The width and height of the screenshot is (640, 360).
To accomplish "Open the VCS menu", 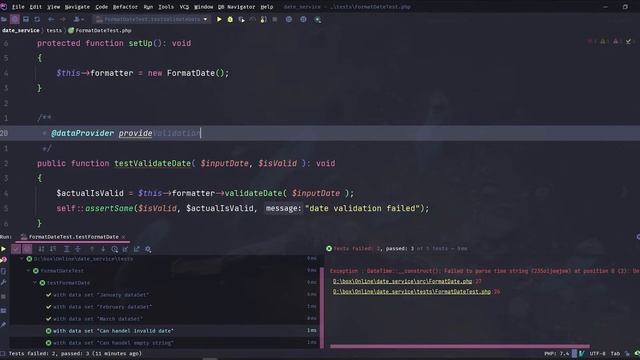I will [x=184, y=7].
